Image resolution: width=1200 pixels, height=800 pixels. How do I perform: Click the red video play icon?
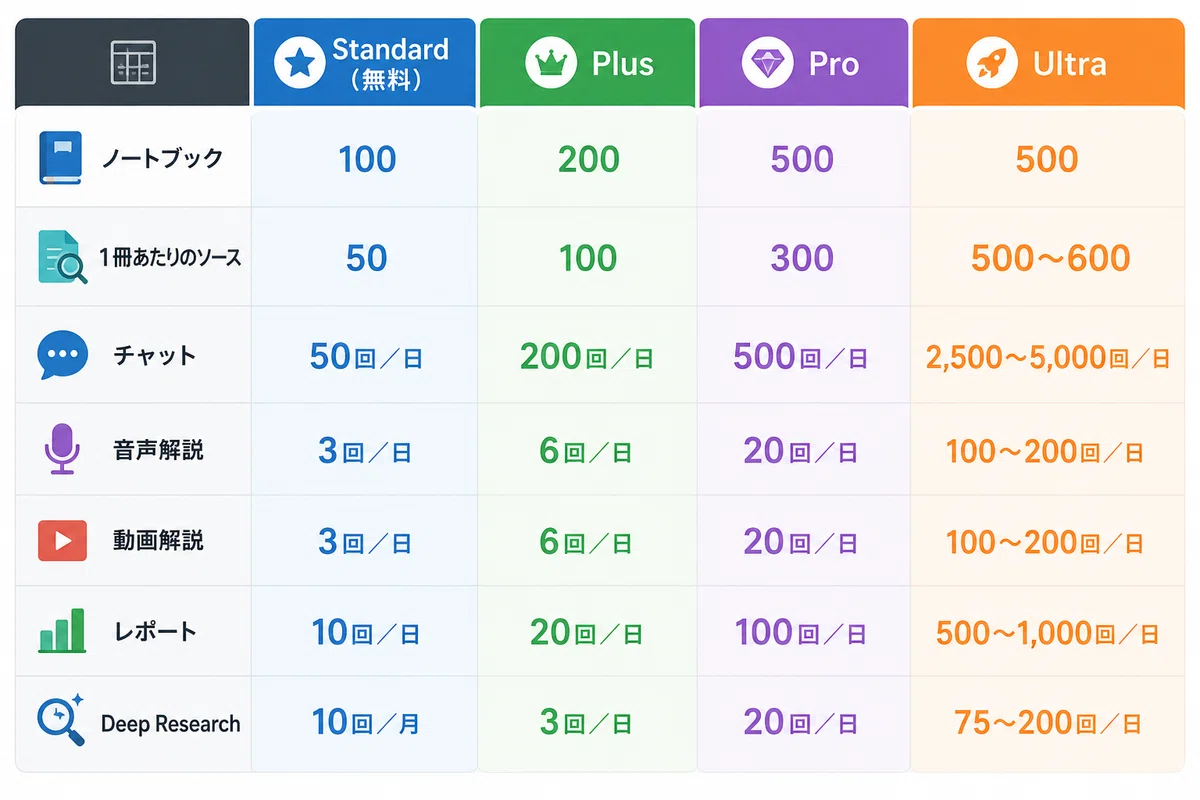pyautogui.click(x=62, y=540)
